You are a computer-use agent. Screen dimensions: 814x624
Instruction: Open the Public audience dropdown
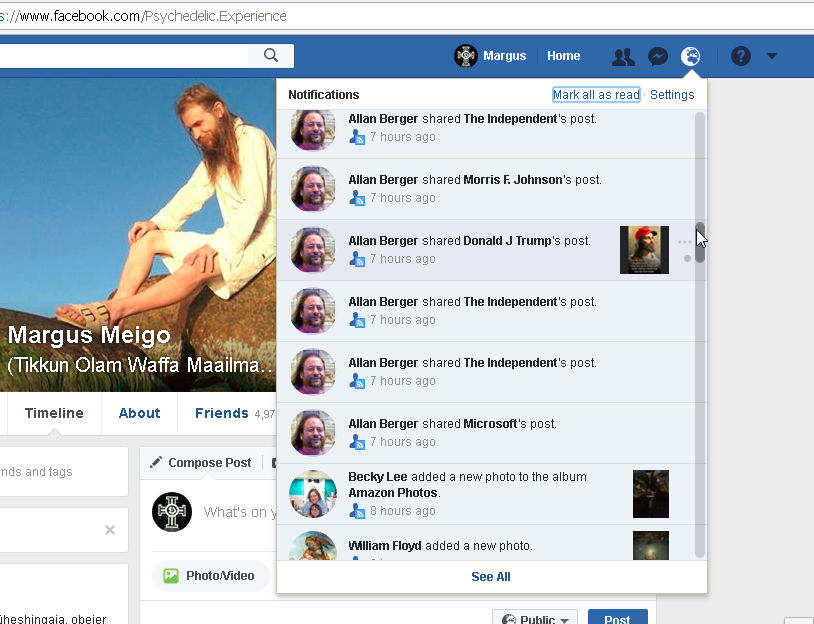coord(535,619)
